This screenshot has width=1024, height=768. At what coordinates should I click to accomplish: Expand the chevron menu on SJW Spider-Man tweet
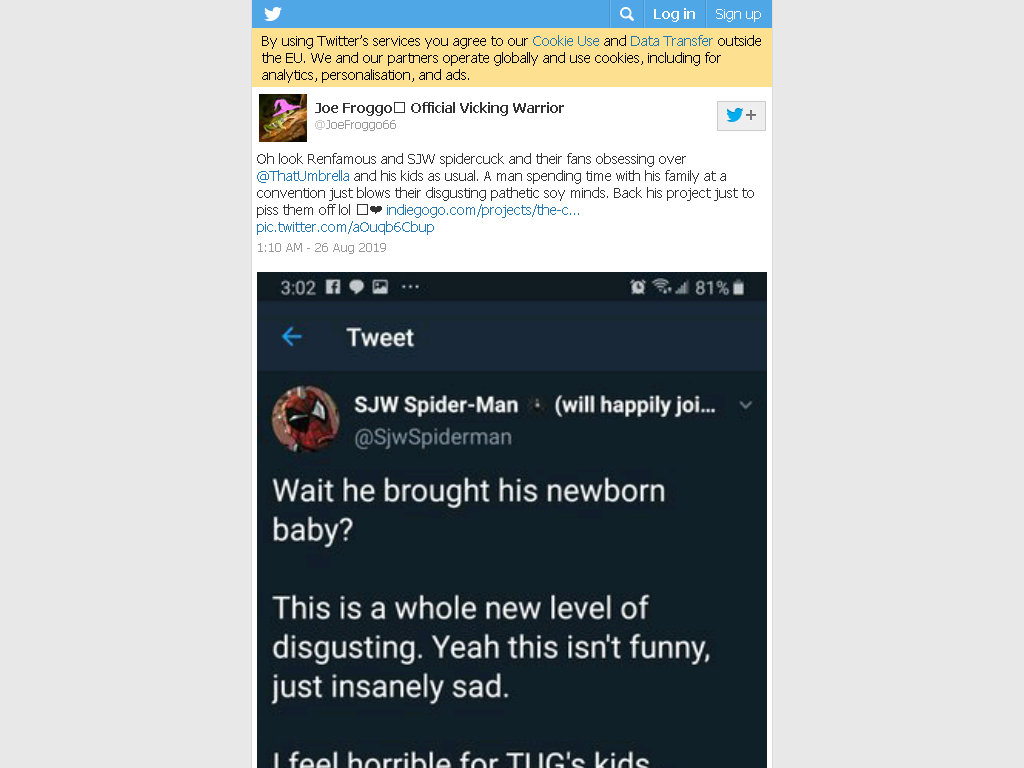pyautogui.click(x=745, y=405)
